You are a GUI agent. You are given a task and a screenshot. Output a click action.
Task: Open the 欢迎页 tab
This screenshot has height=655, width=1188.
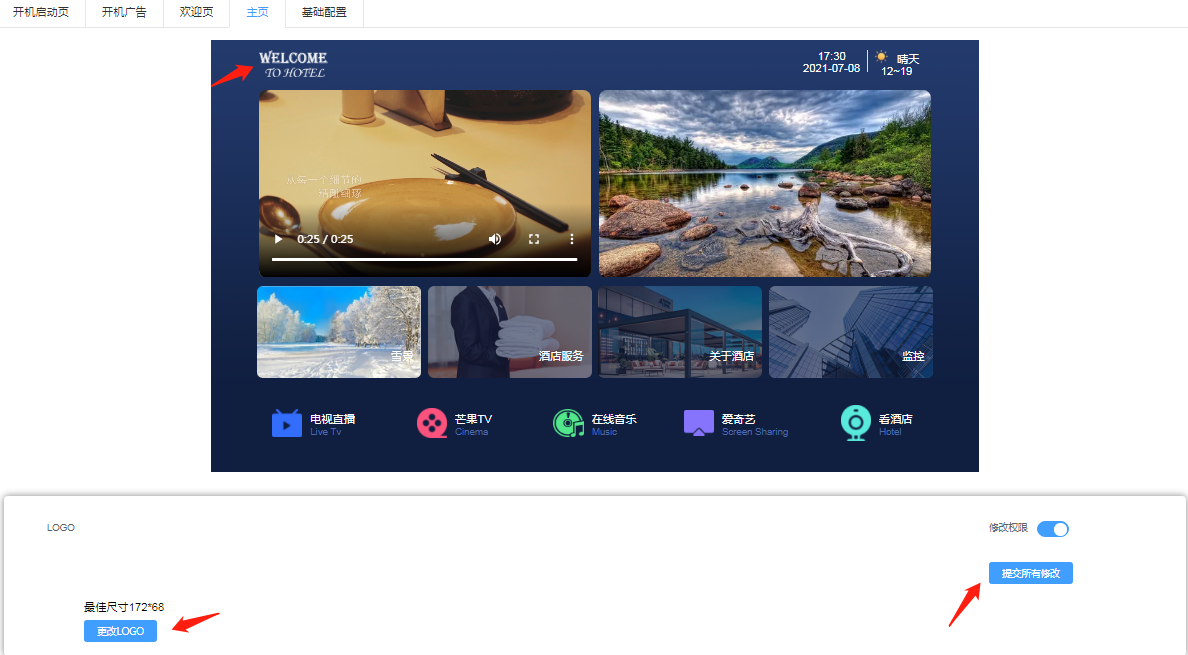[196, 13]
